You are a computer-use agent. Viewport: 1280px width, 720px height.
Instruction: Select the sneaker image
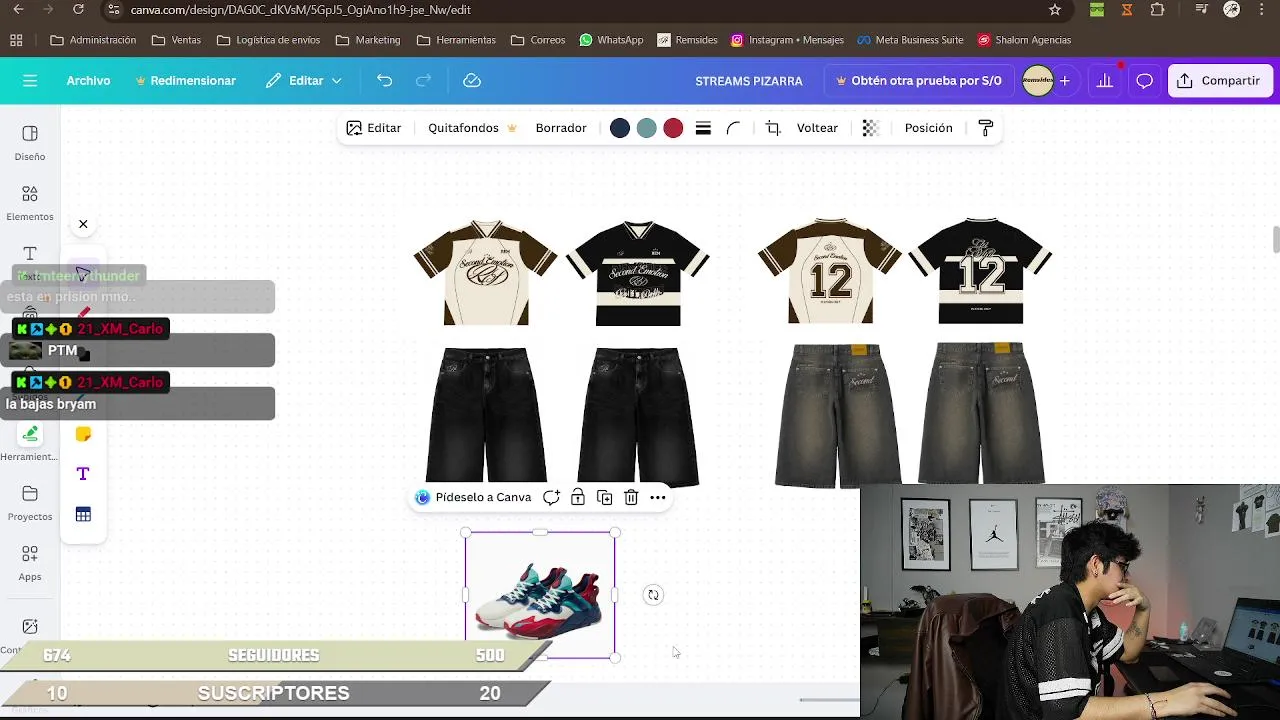[540, 595]
